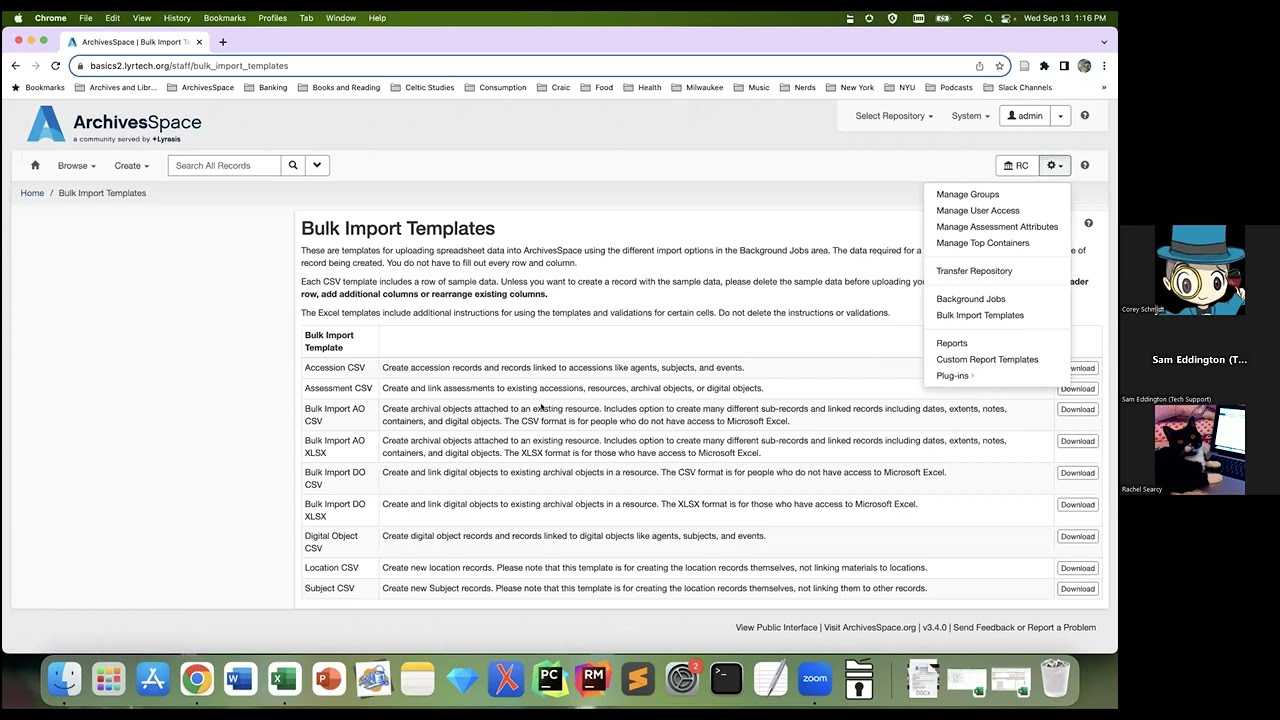Reload the page in Chrome
This screenshot has height=720, width=1280.
55,66
